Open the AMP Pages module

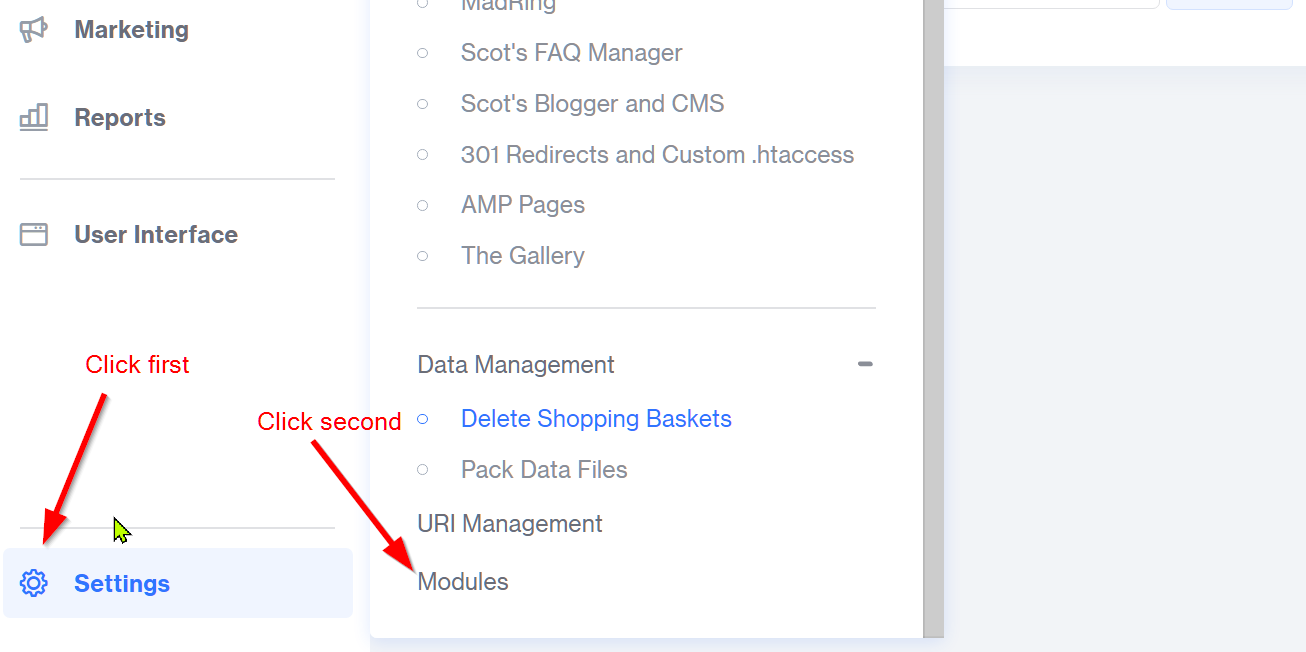coord(523,205)
